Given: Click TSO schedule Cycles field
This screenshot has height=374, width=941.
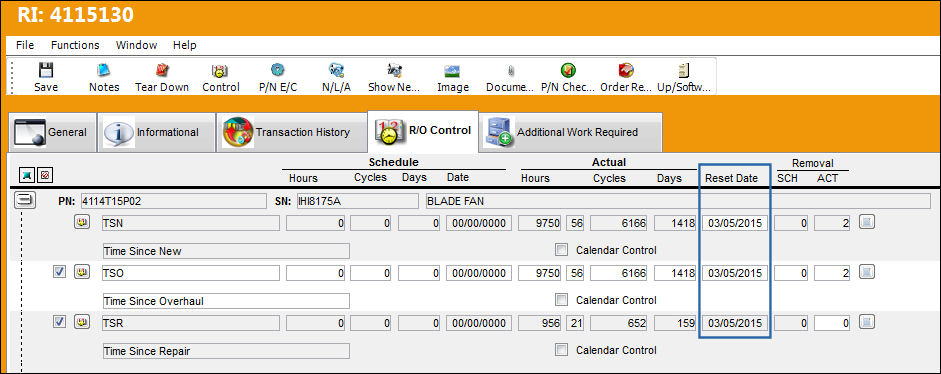Looking at the screenshot, I should click(x=371, y=273).
